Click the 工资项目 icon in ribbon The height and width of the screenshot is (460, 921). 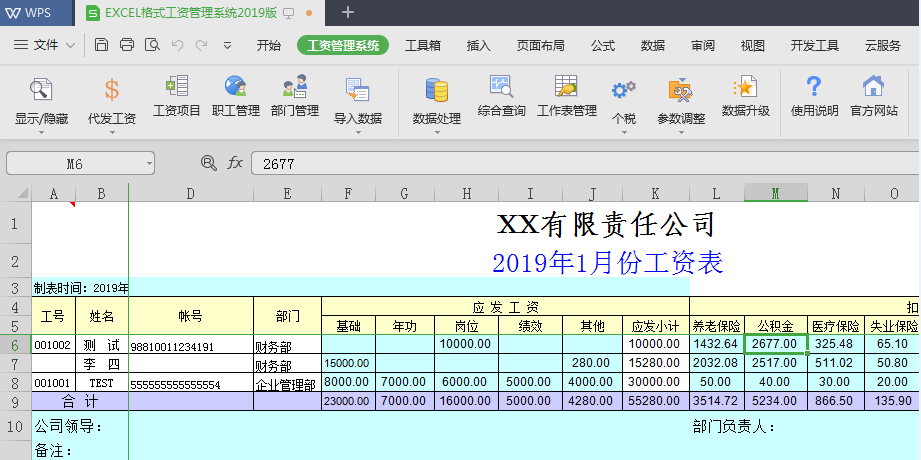point(177,96)
